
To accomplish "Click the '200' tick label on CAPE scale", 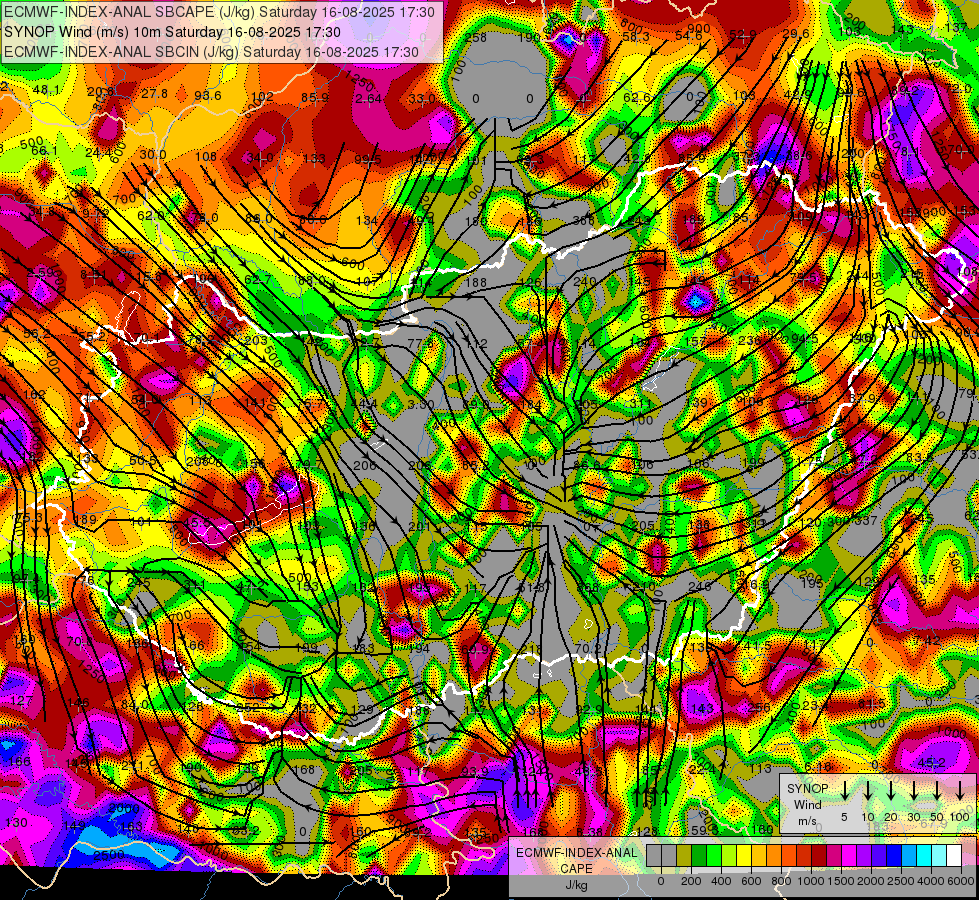I will 691,881.
